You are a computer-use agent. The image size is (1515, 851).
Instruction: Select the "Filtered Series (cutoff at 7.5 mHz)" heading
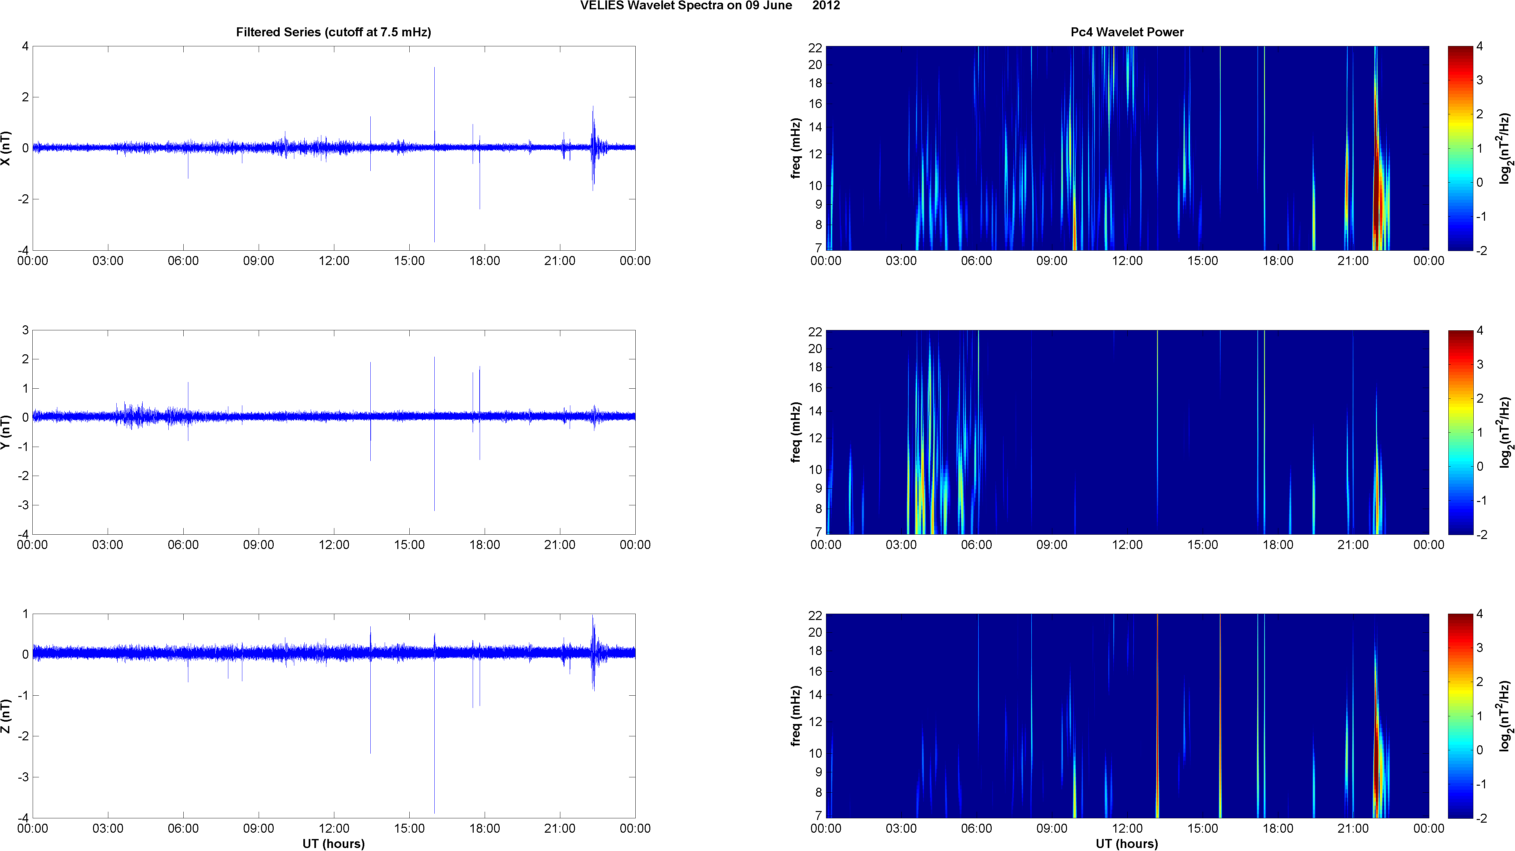coord(334,32)
